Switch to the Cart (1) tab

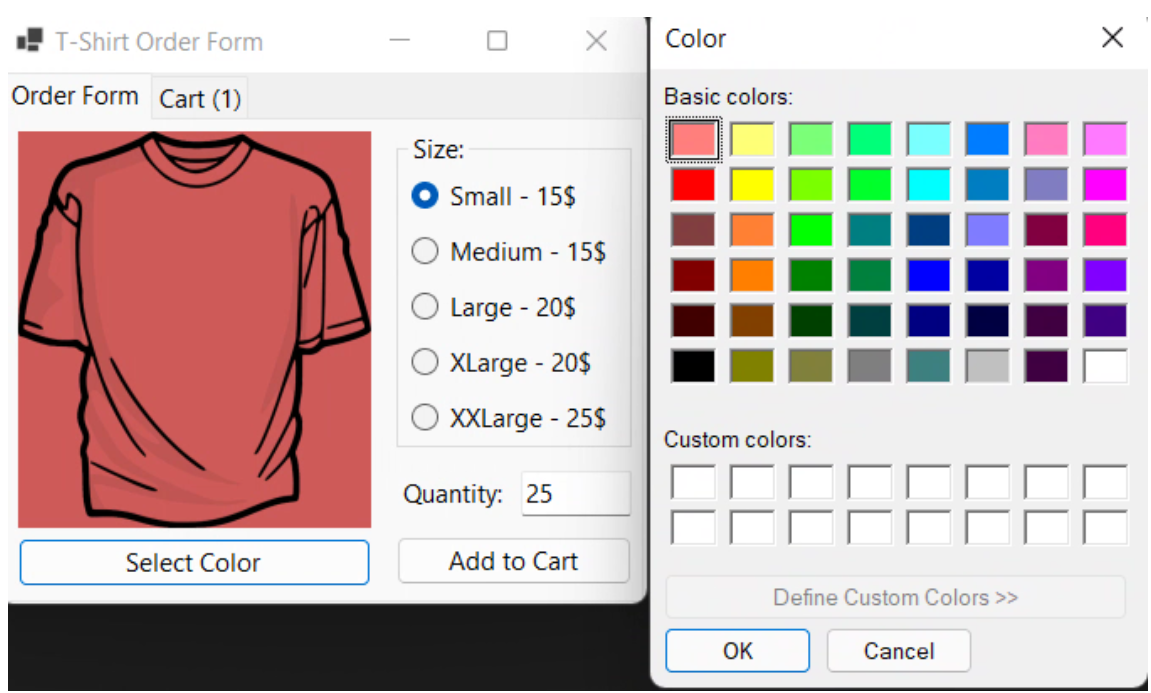[x=199, y=97]
